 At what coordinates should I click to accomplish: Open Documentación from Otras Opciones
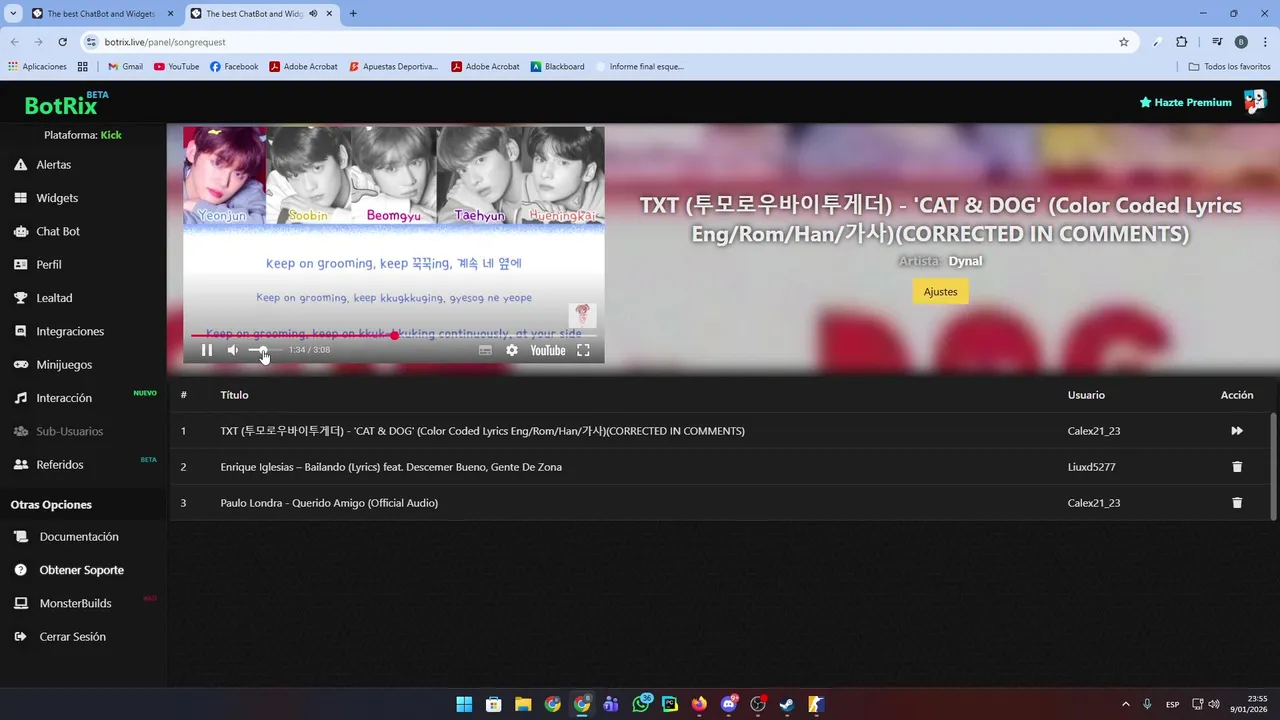coord(79,537)
